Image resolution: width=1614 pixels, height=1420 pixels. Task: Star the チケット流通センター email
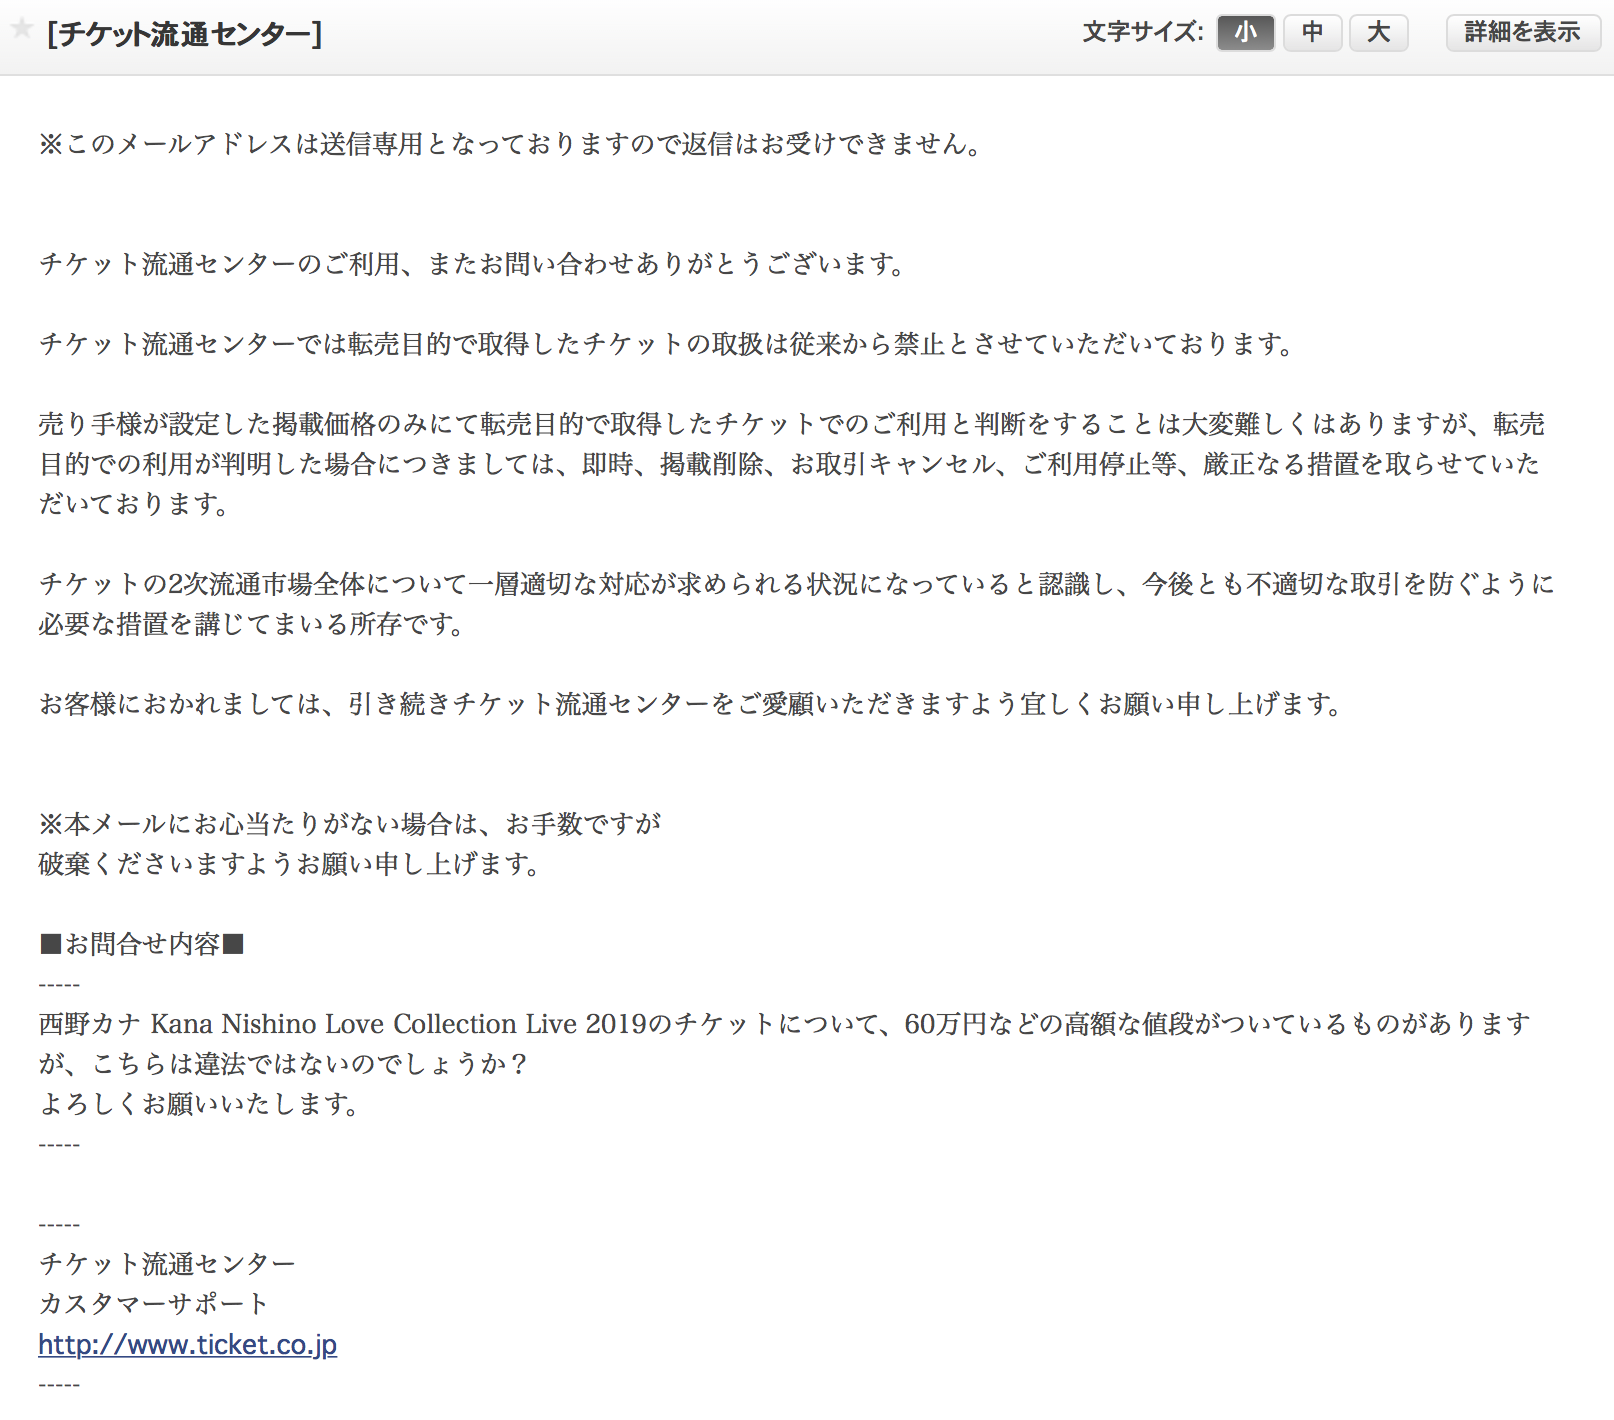[21, 29]
